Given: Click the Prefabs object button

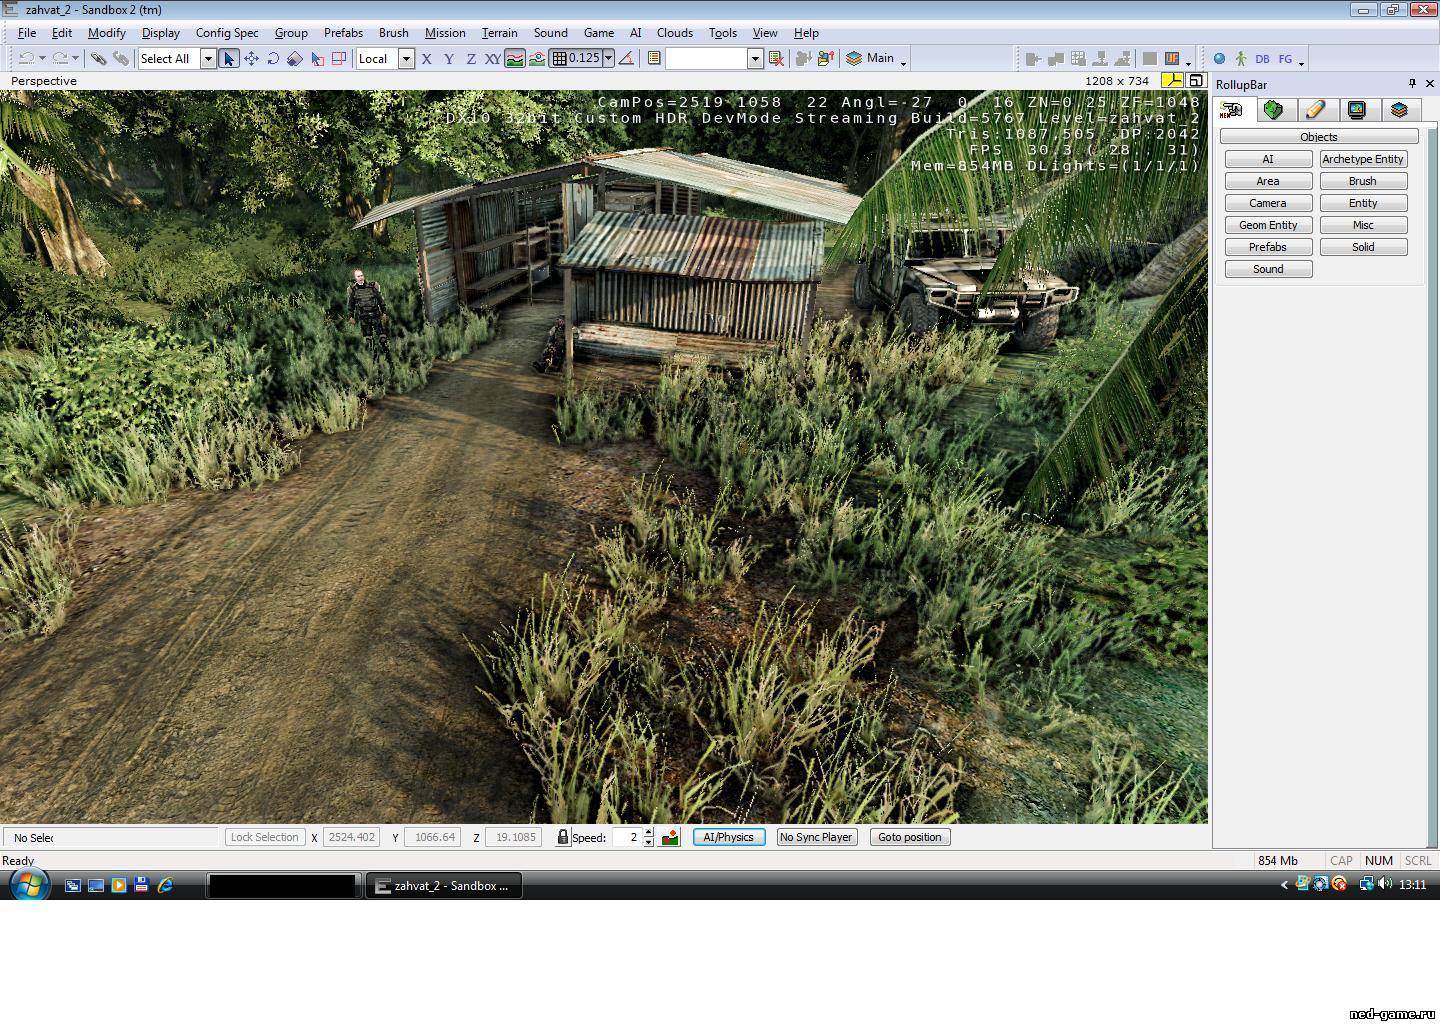Looking at the screenshot, I should click(x=1268, y=247).
